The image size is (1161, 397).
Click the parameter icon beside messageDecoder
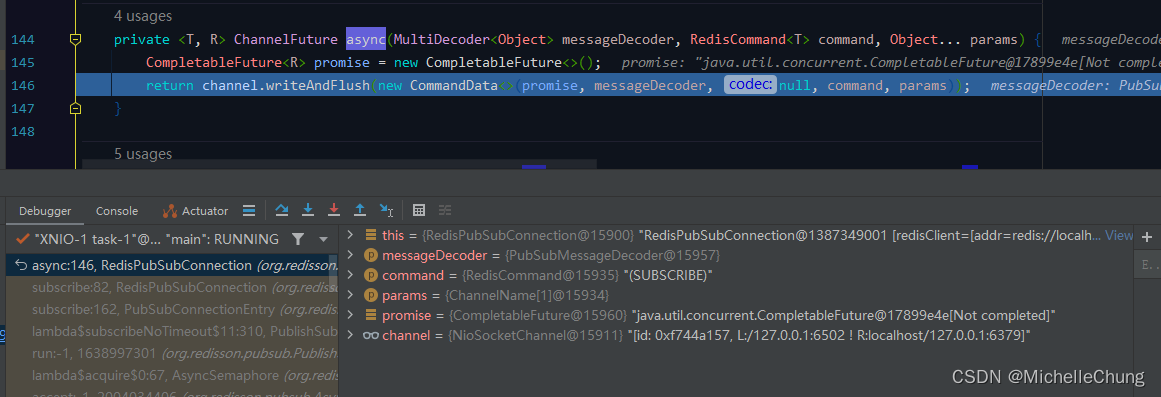pyautogui.click(x=370, y=256)
